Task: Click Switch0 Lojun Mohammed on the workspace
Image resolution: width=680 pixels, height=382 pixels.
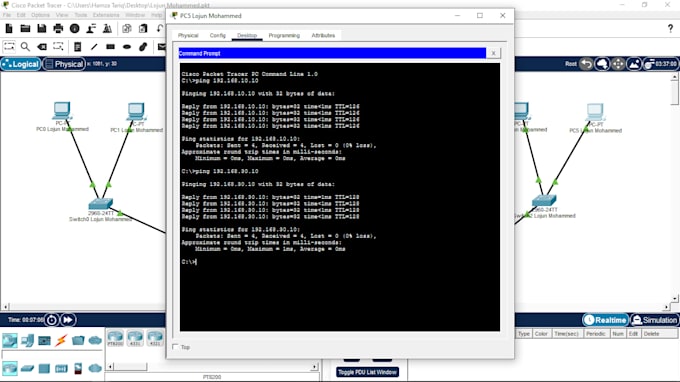Action: click(x=100, y=204)
